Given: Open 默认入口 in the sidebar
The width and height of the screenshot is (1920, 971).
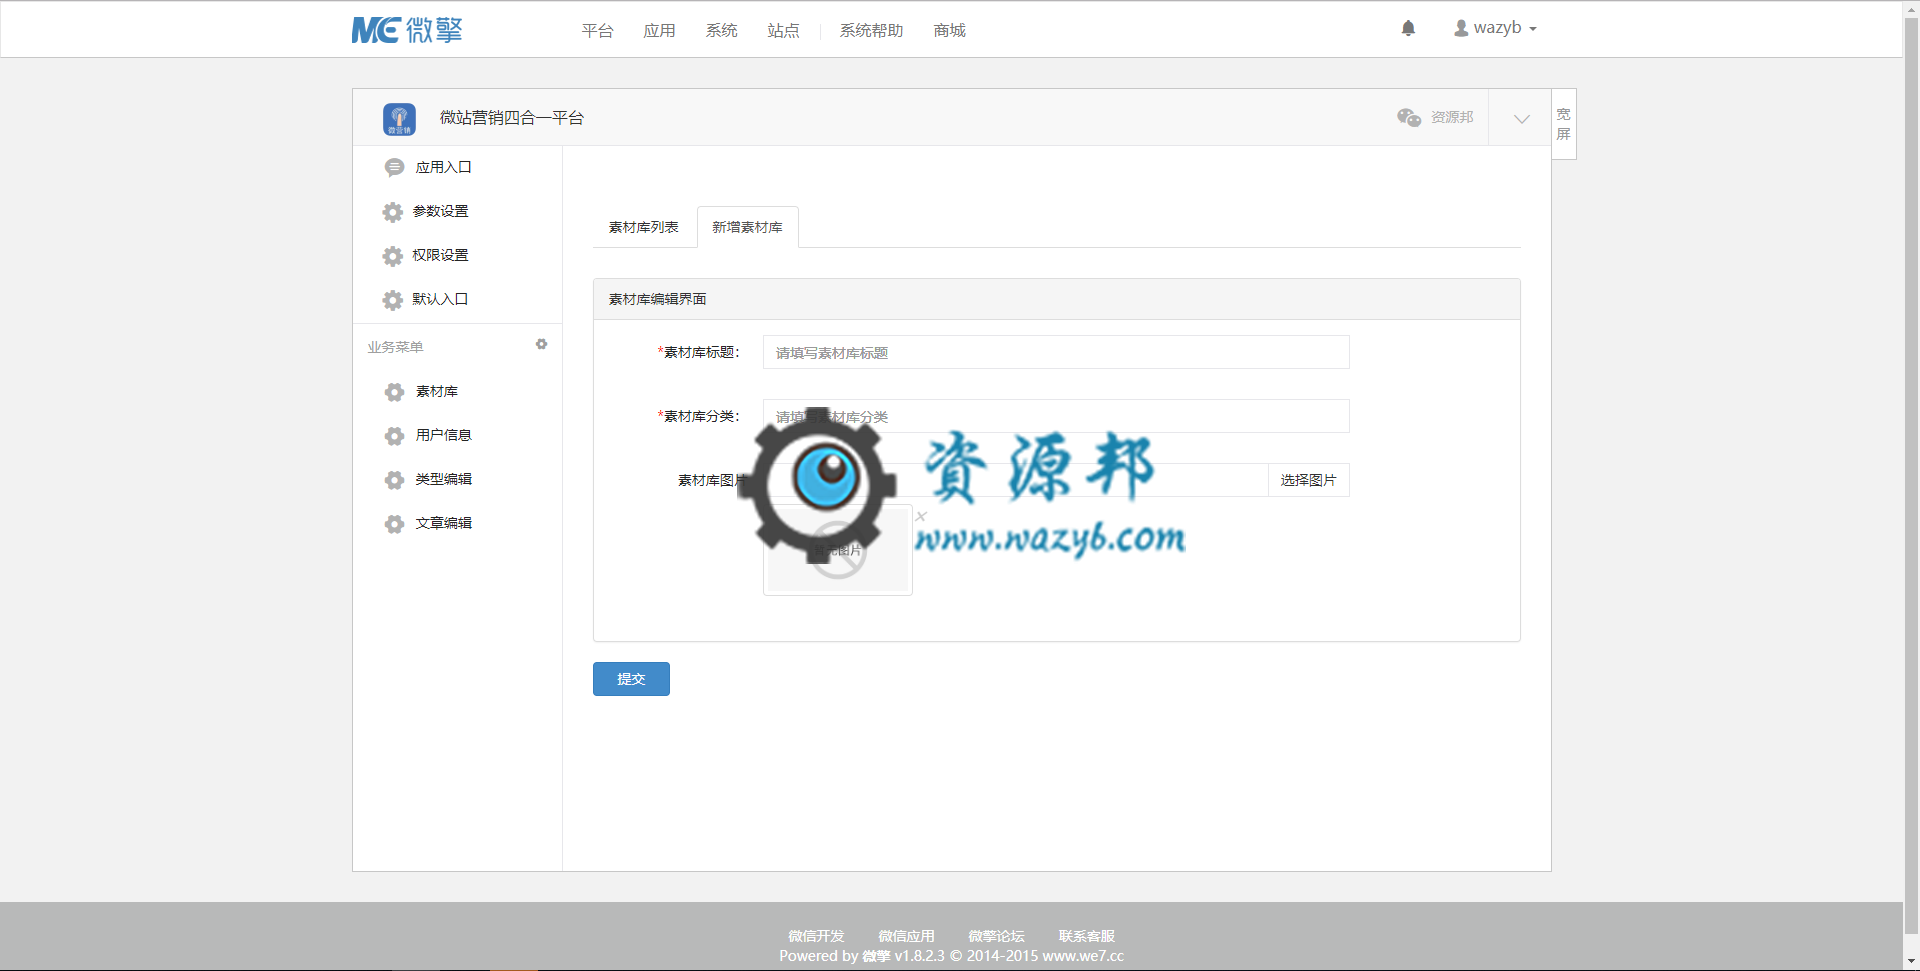Looking at the screenshot, I should point(441,300).
